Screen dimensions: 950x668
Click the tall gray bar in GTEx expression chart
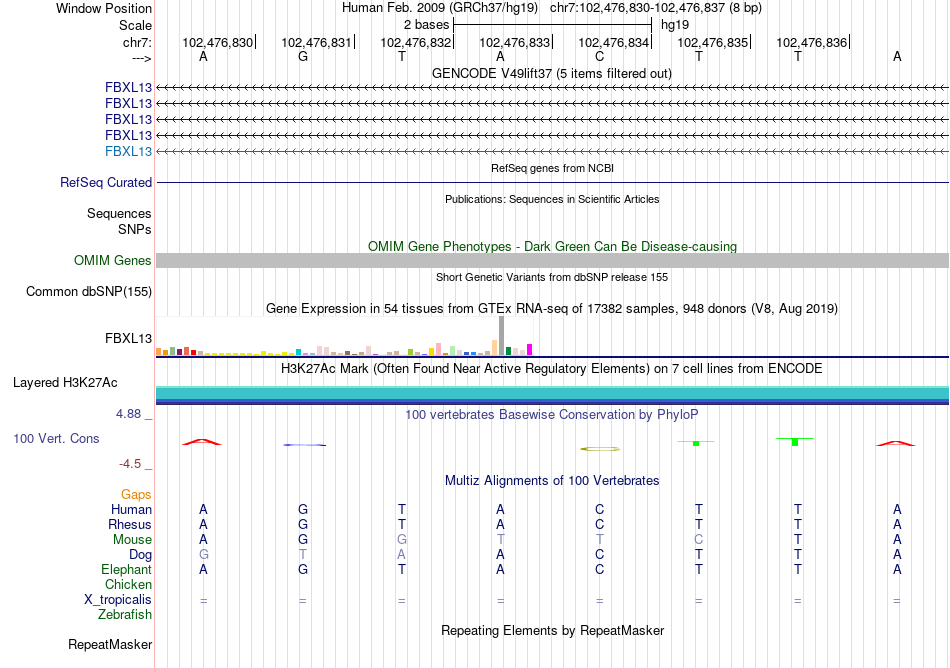pyautogui.click(x=502, y=336)
